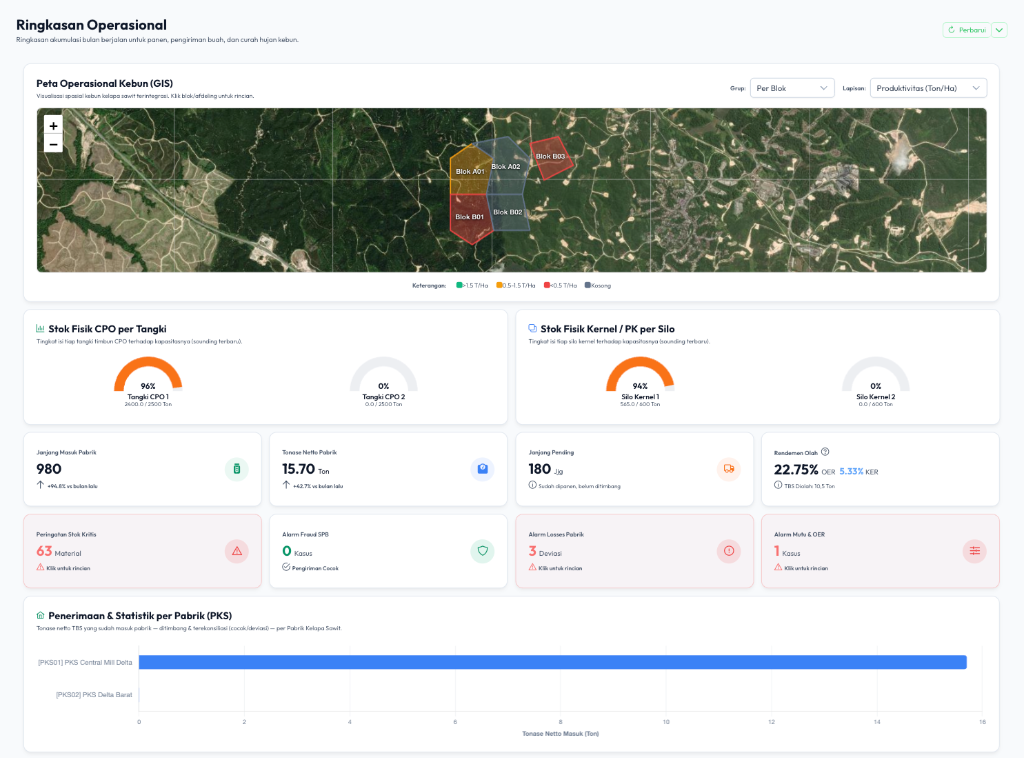
Task: Open 'Klik untuk rincian' under 63 Material
Action: click(x=68, y=568)
